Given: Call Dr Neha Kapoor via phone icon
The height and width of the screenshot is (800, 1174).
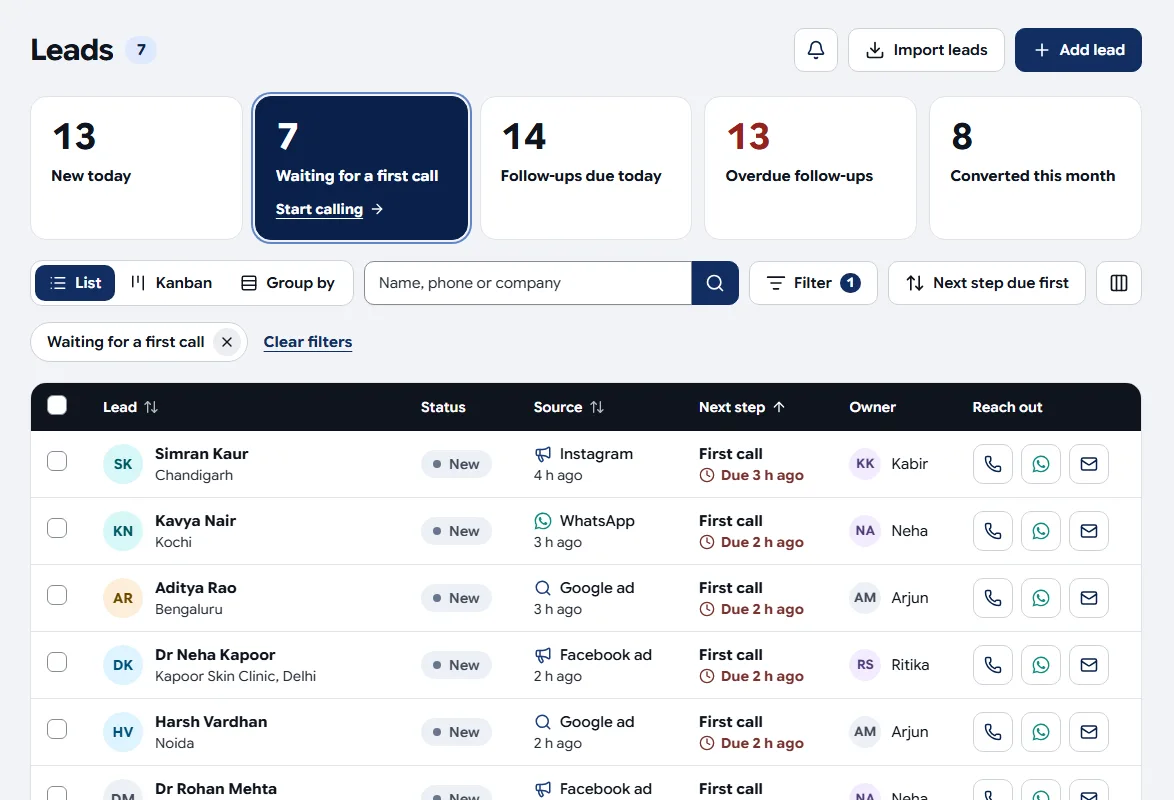Looking at the screenshot, I should click(x=993, y=665).
